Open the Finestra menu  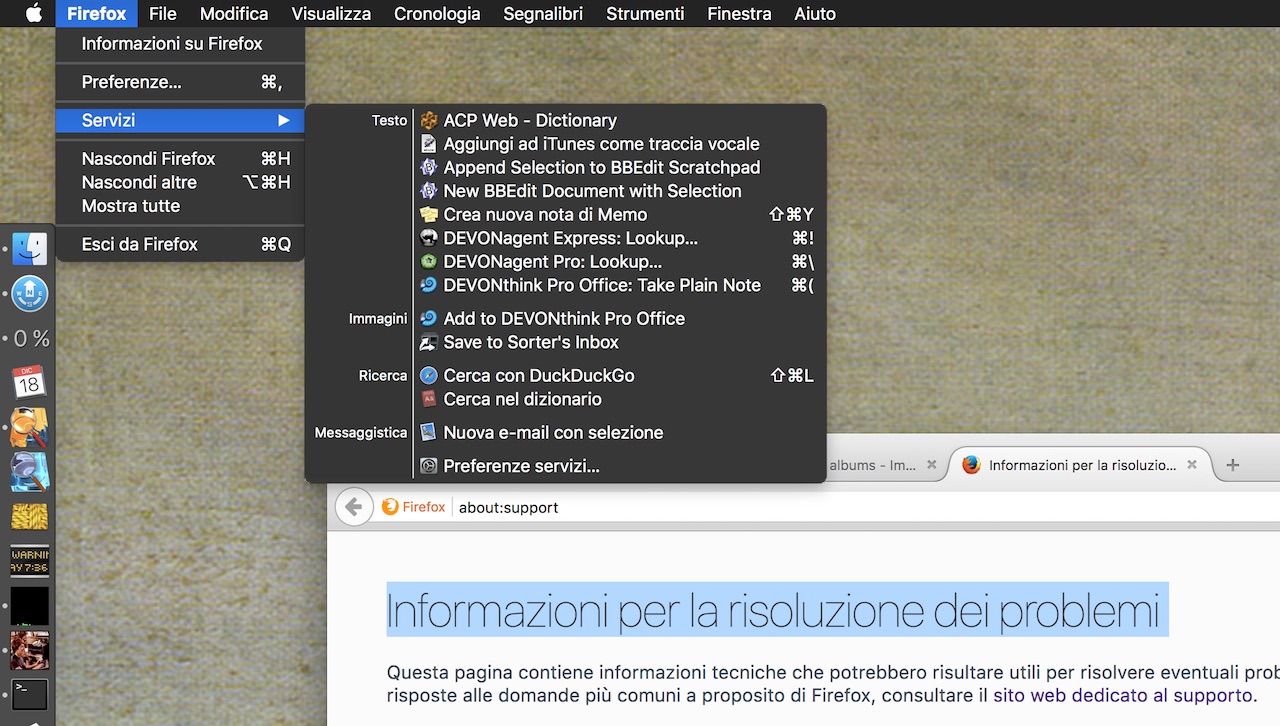(x=739, y=13)
